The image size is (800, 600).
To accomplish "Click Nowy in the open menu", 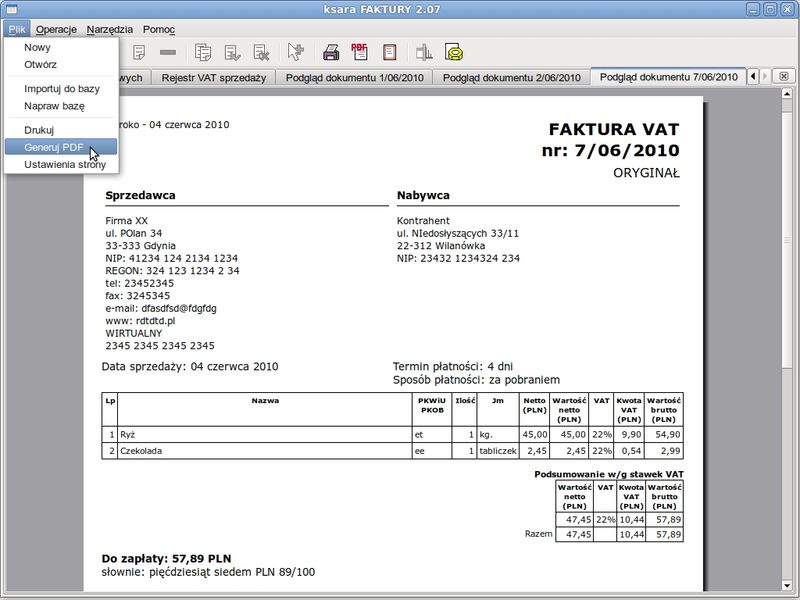I will (x=37, y=47).
